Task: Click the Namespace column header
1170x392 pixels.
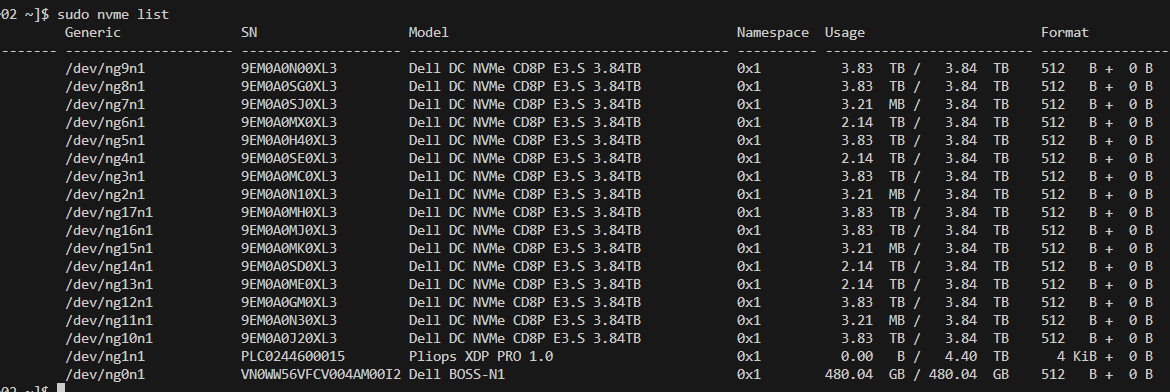Action: click(x=773, y=32)
